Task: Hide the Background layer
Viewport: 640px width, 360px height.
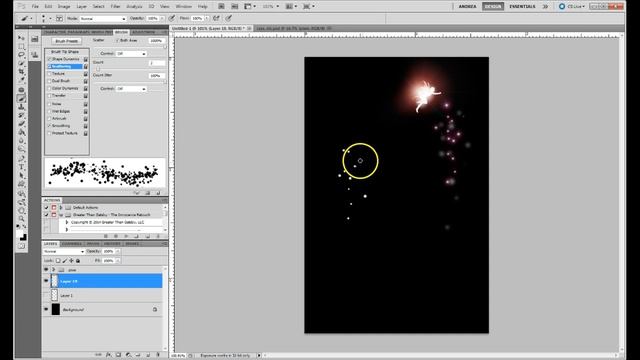Action: (46, 309)
